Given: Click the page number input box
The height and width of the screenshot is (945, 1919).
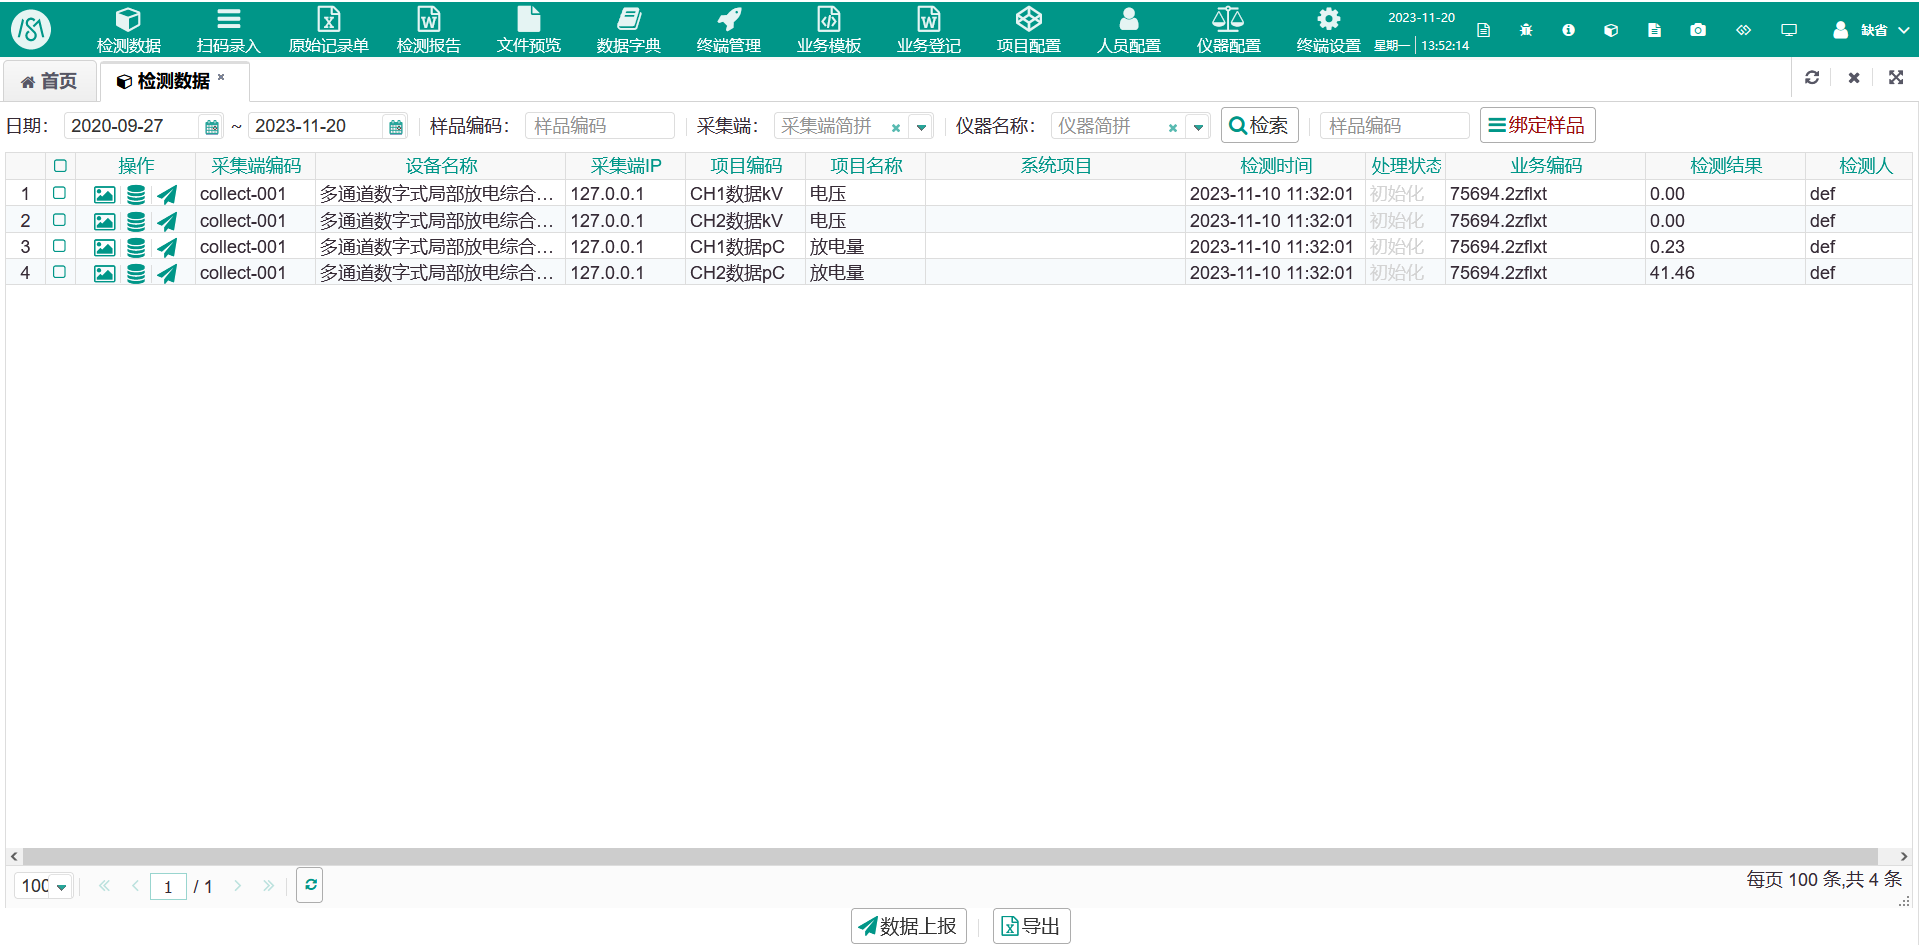Looking at the screenshot, I should 168,886.
